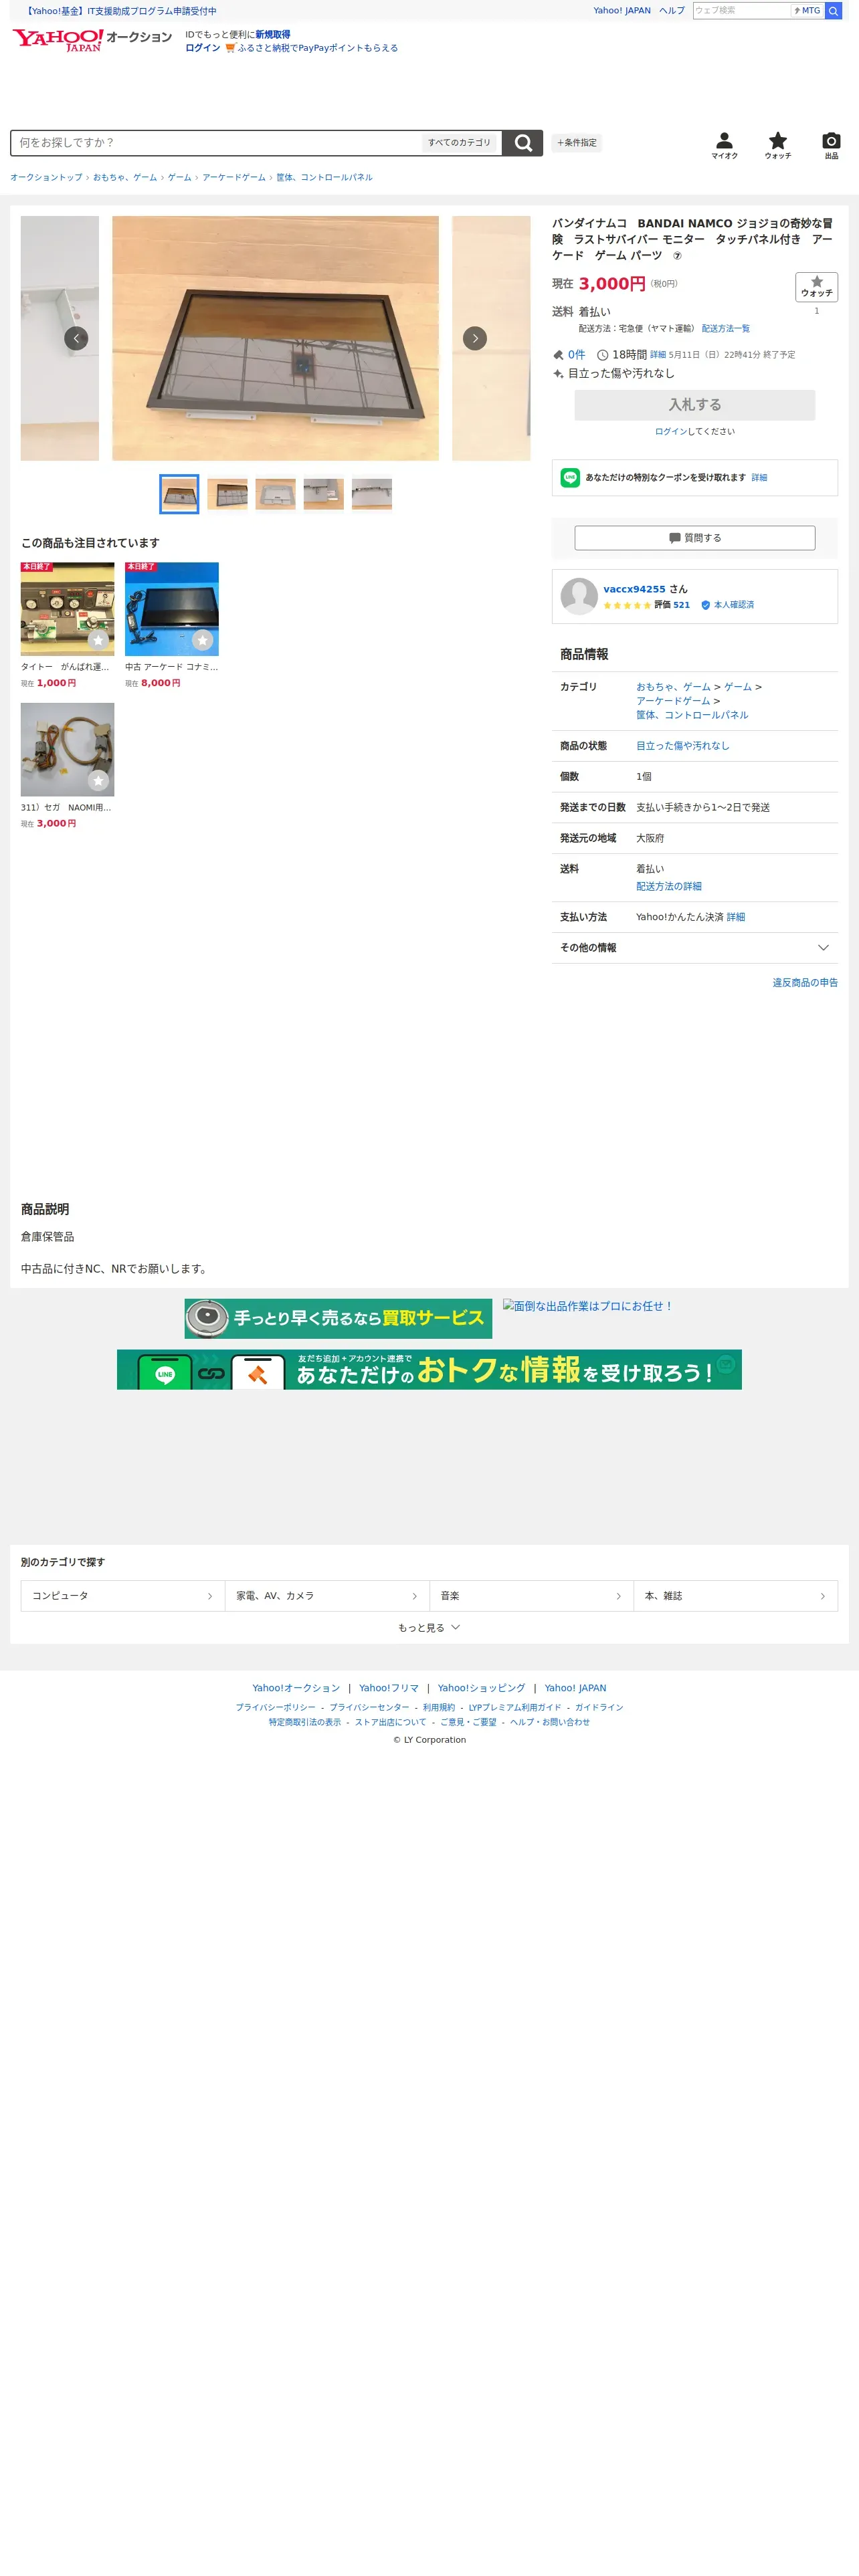Viewport: 859px width, 2576px height.
Task: Open the 家電、AV、カメラ category
Action: (327, 1596)
